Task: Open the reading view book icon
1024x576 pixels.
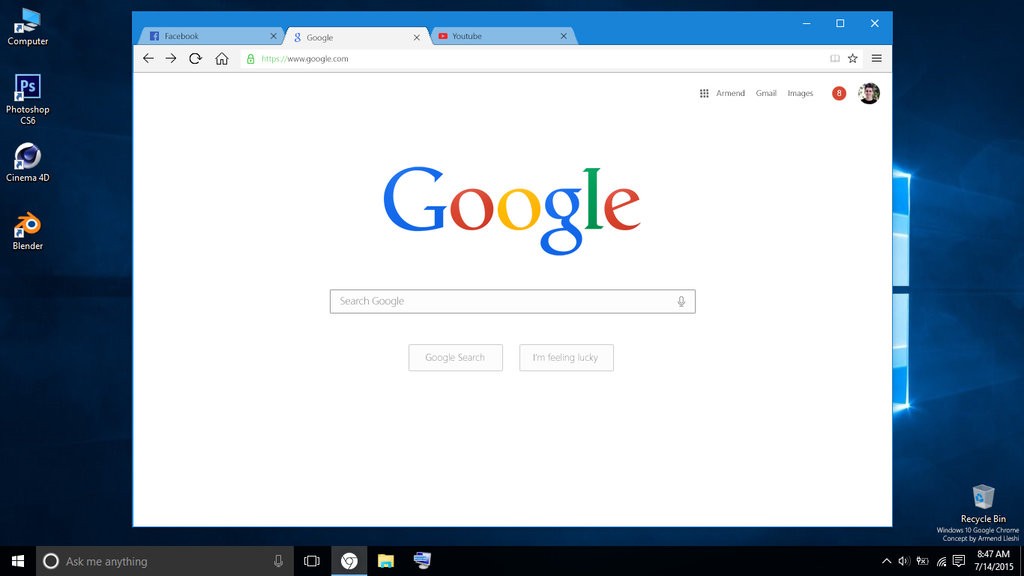Action: pos(835,59)
